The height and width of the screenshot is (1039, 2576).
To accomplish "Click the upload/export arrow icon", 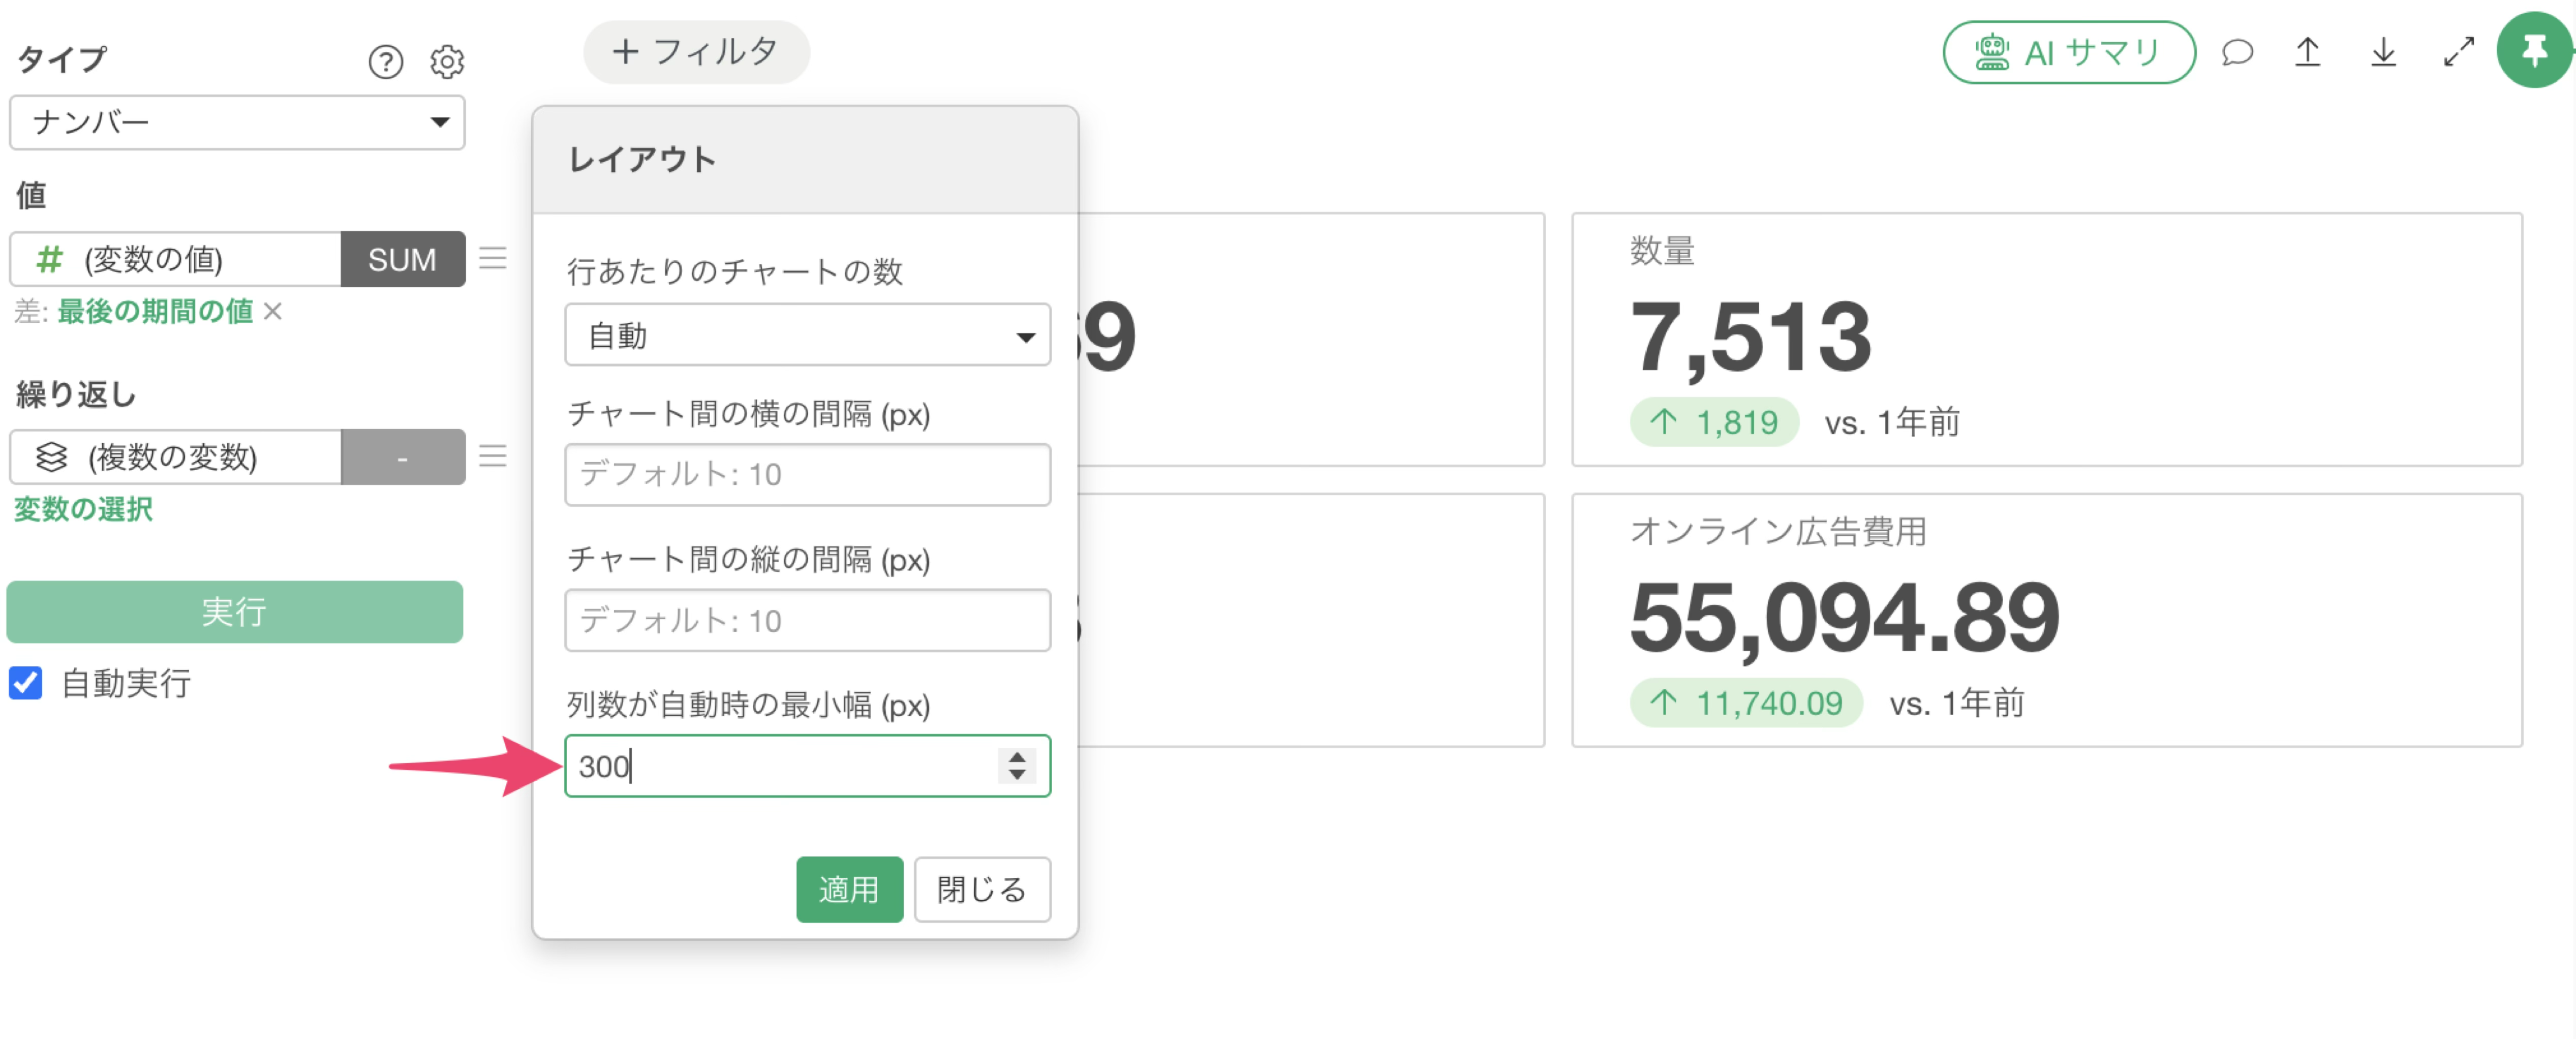I will pyautogui.click(x=2308, y=52).
